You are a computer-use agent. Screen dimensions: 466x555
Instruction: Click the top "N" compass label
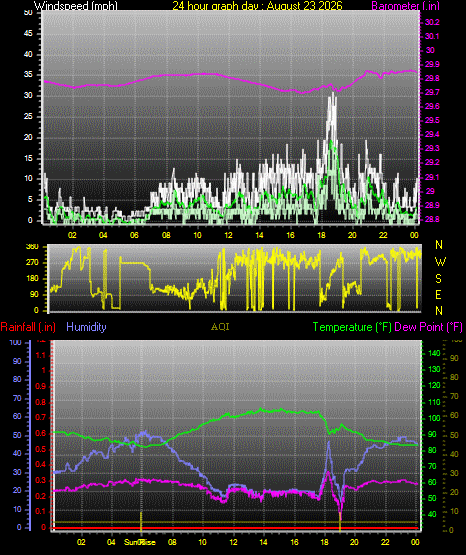(x=439, y=245)
